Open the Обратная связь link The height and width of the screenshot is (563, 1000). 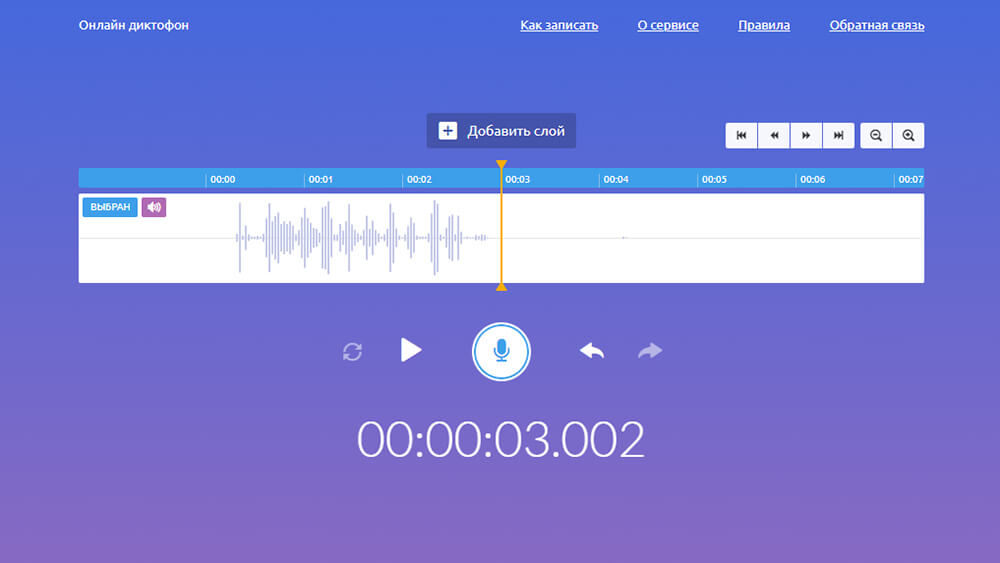876,25
